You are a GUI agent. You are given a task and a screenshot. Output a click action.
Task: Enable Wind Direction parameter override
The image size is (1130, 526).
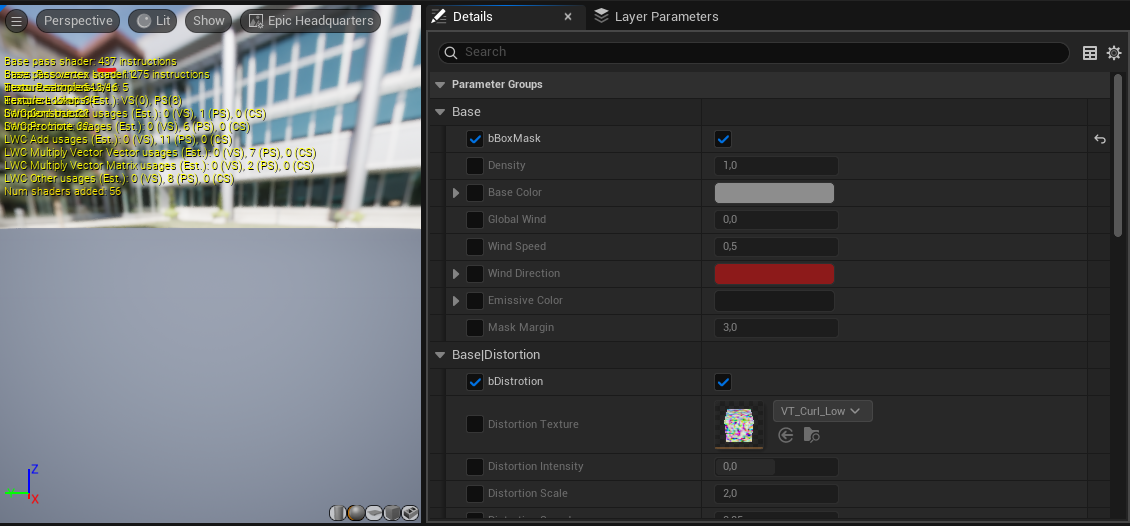(x=475, y=274)
